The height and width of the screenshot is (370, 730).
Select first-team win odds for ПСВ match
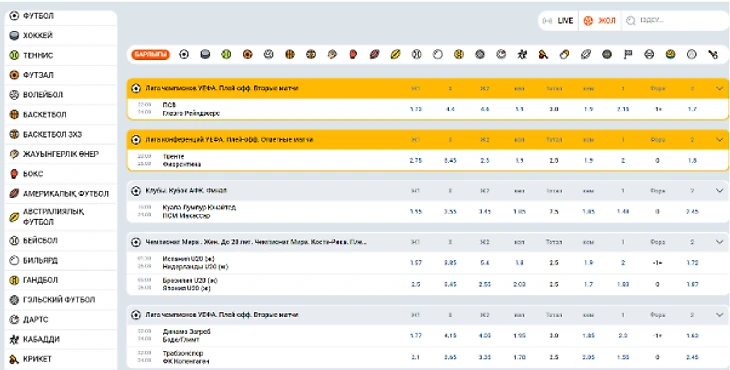click(x=416, y=109)
